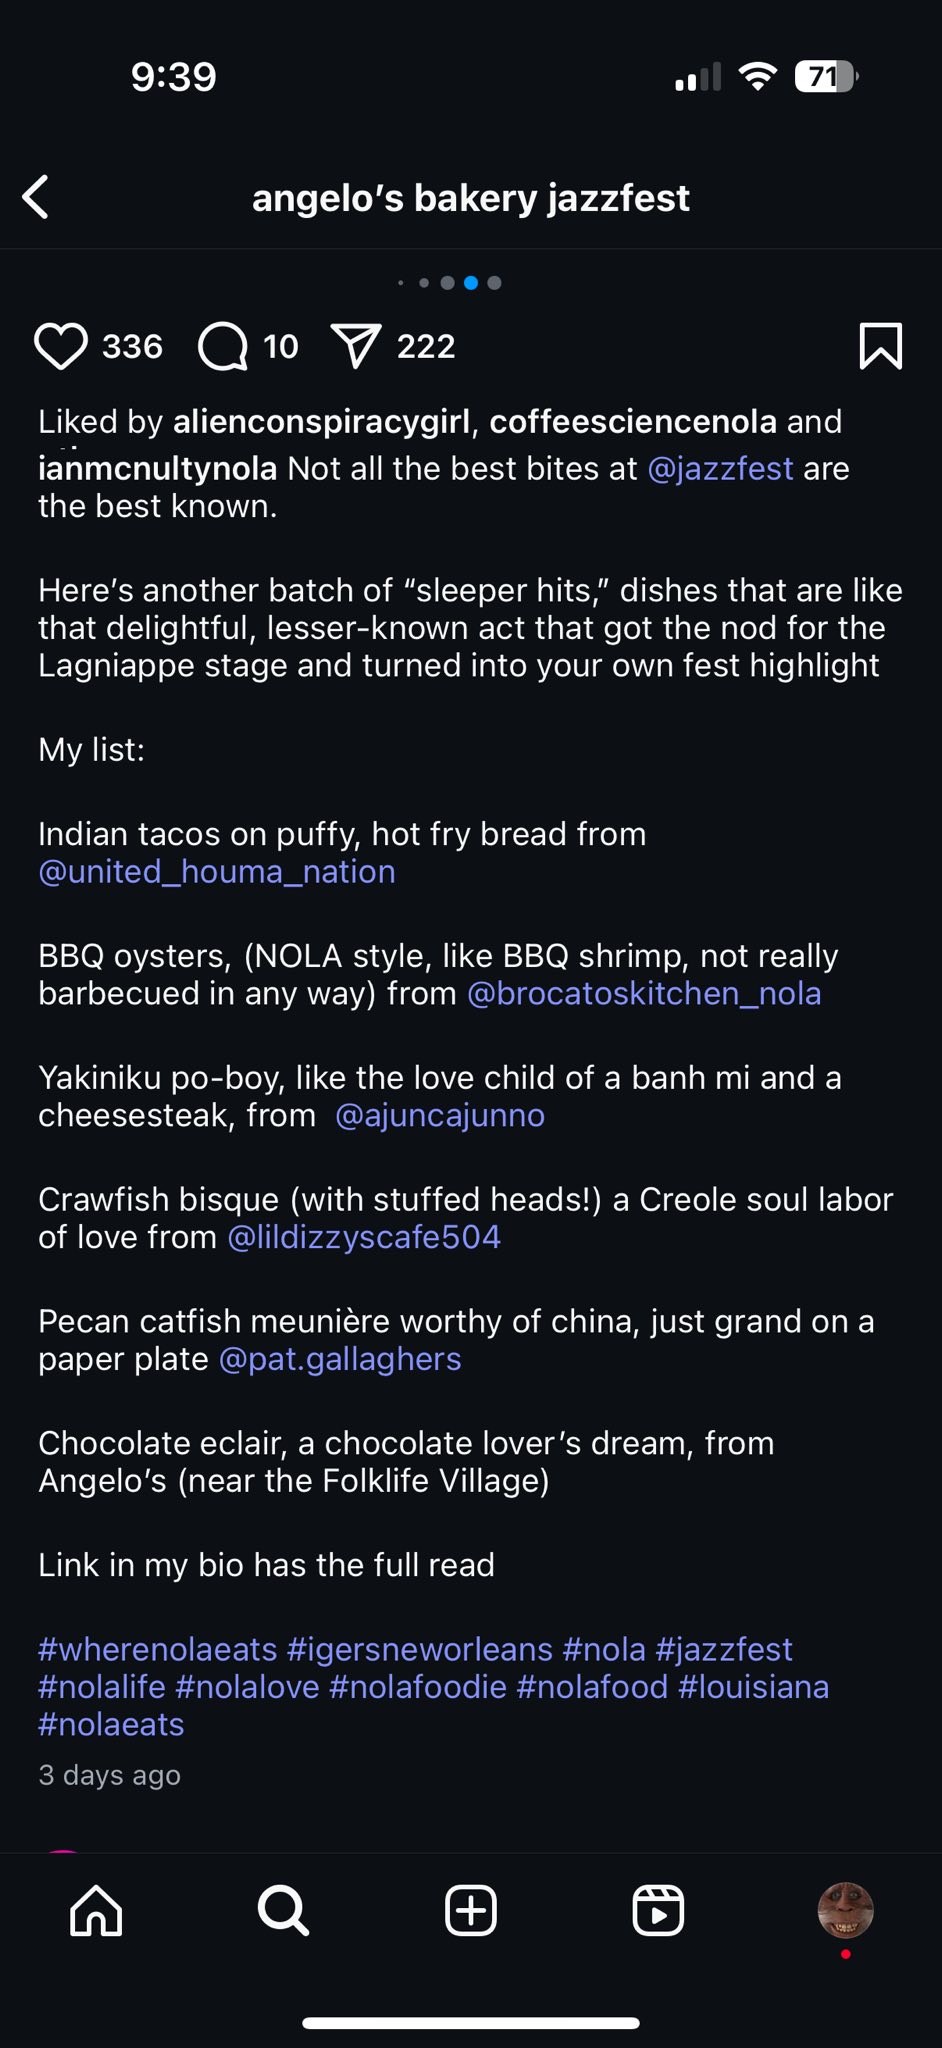Create new post with plus icon
This screenshot has height=2048, width=942.
point(471,1911)
